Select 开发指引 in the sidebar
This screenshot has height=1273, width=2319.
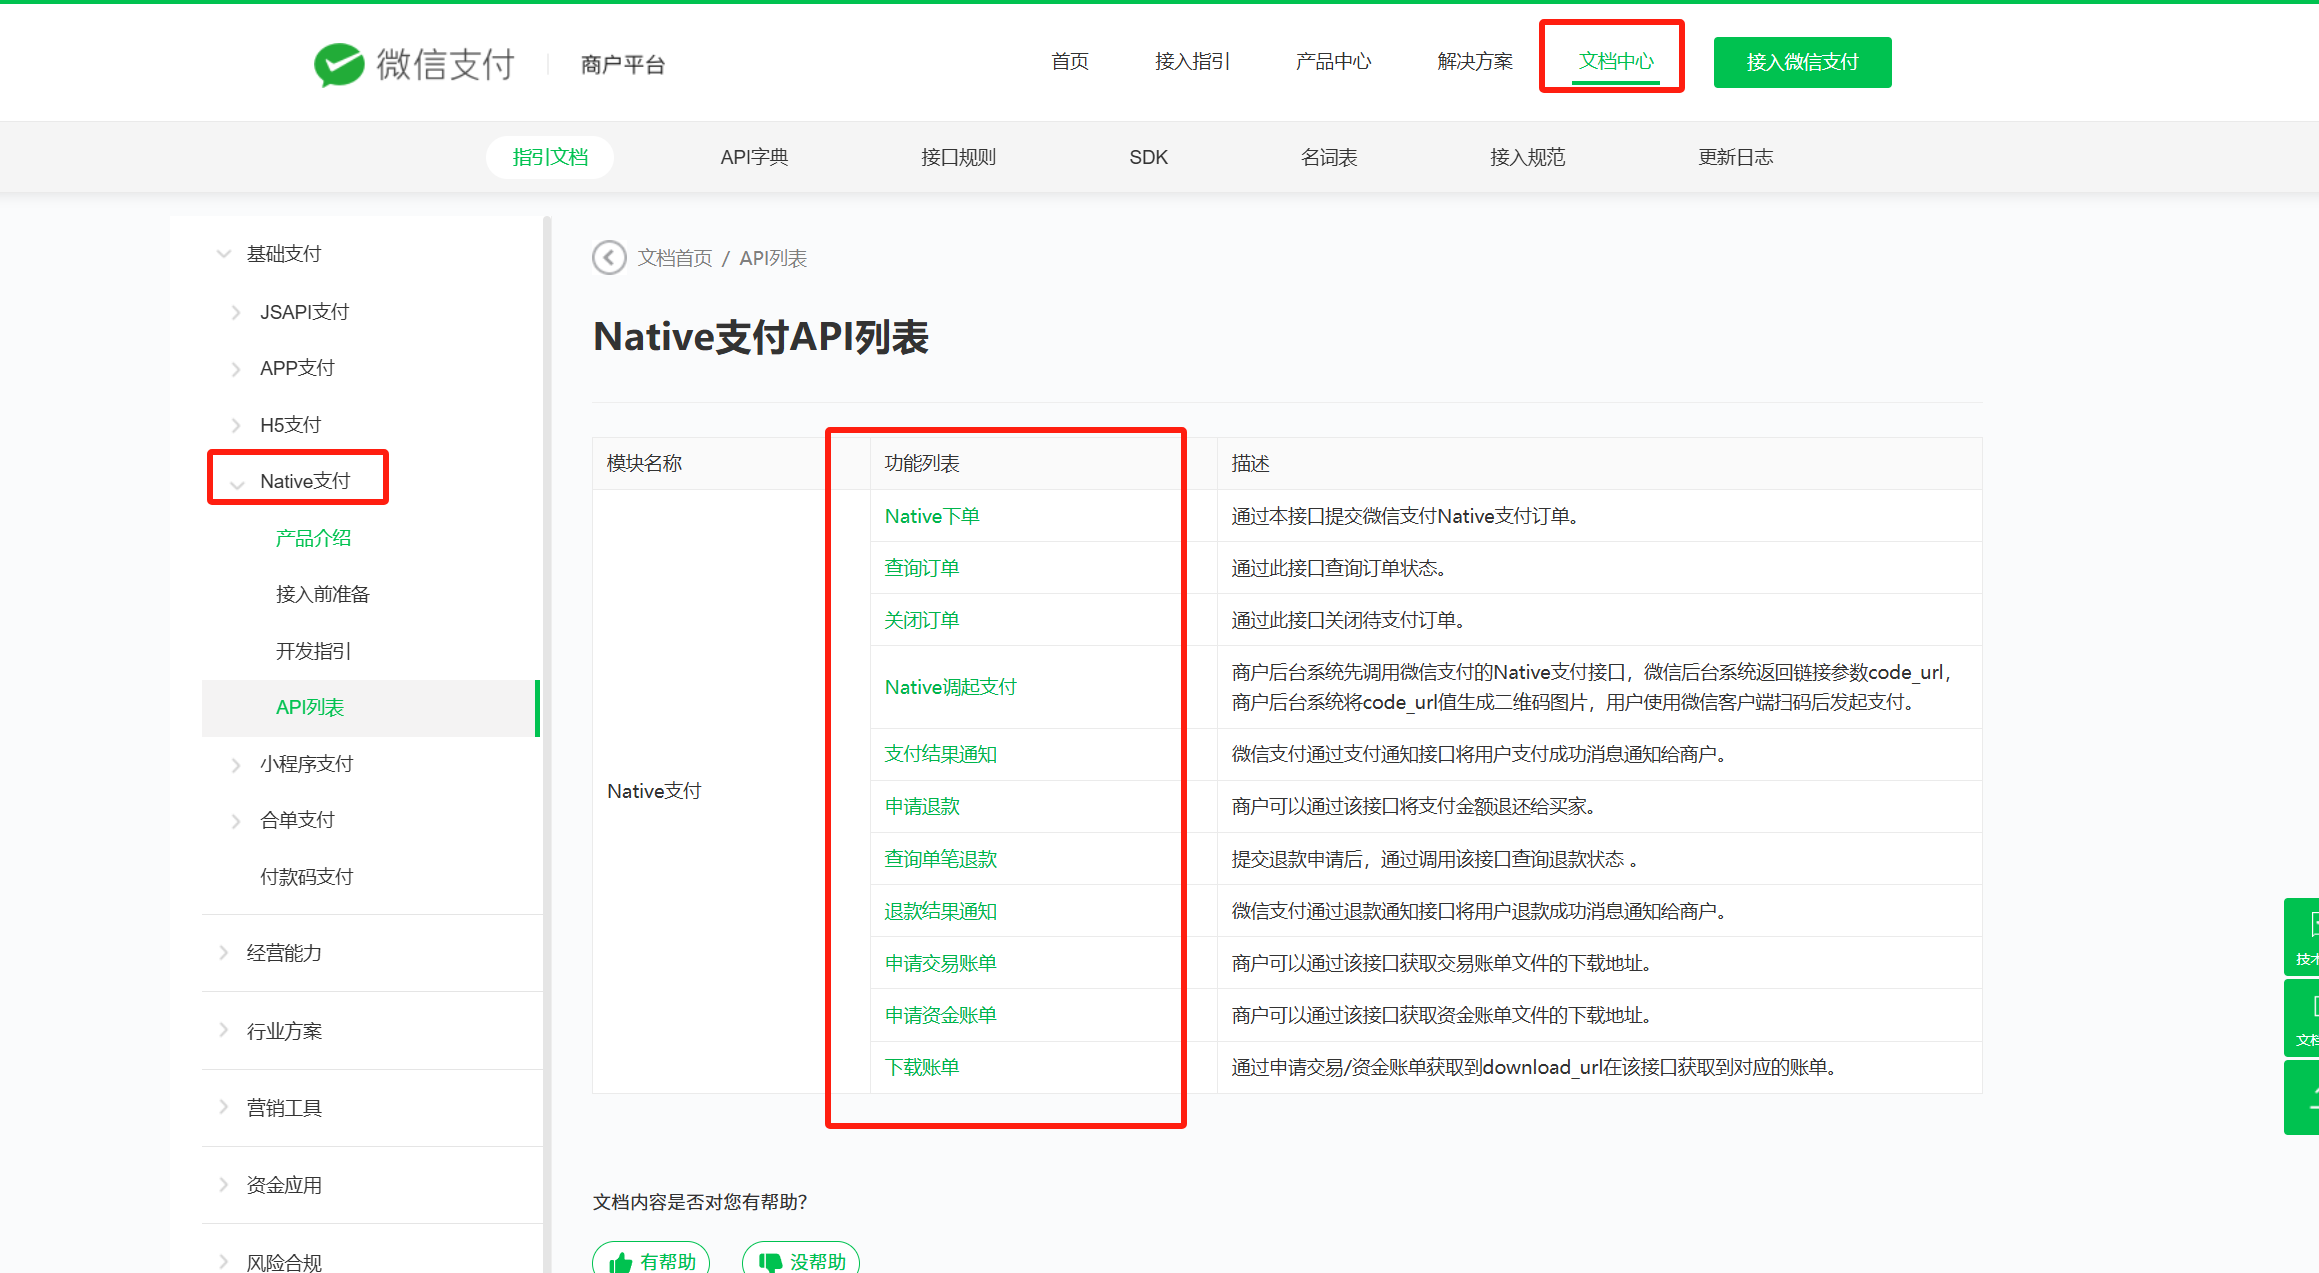[313, 651]
